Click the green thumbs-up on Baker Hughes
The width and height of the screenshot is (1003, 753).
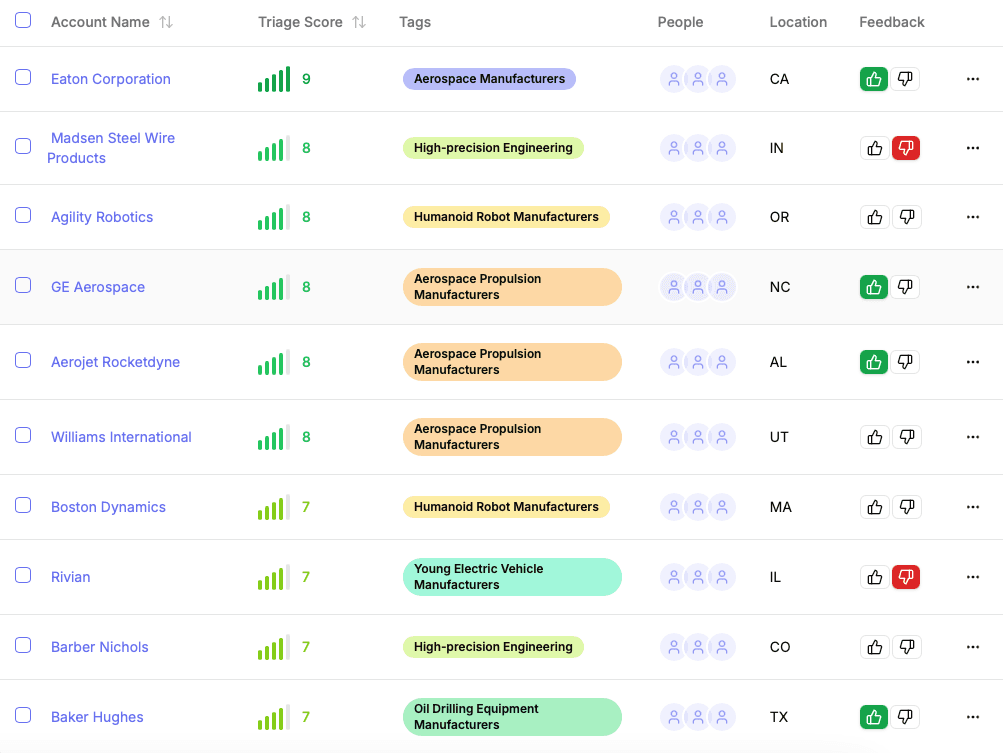tap(873, 717)
